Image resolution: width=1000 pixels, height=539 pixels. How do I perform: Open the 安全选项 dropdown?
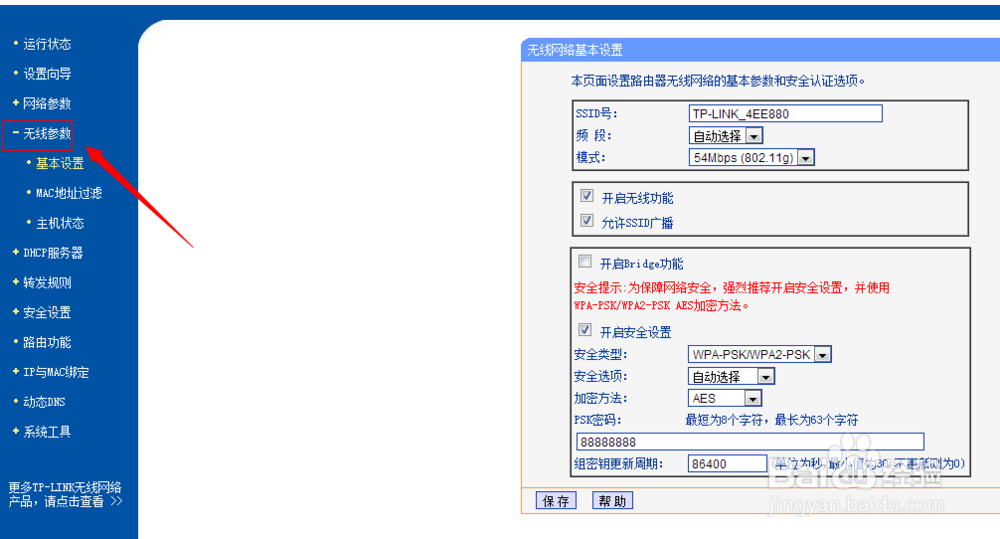coord(731,376)
